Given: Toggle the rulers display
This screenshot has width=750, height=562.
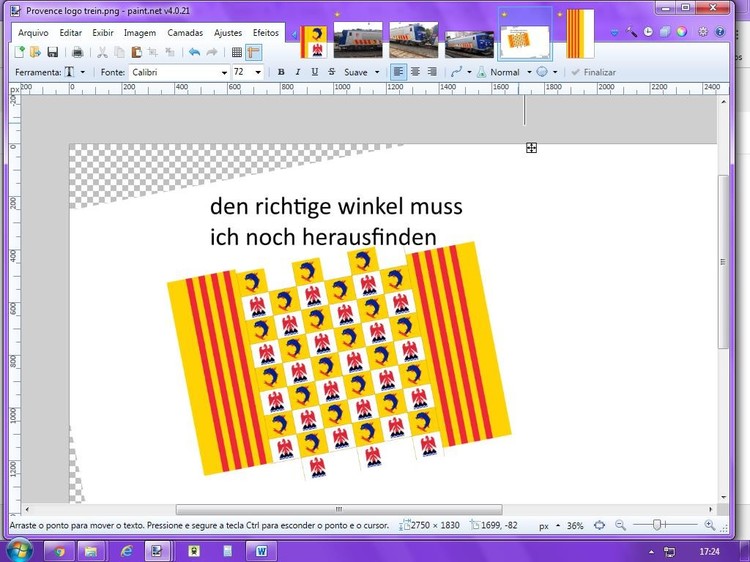Looking at the screenshot, I should pyautogui.click(x=254, y=52).
